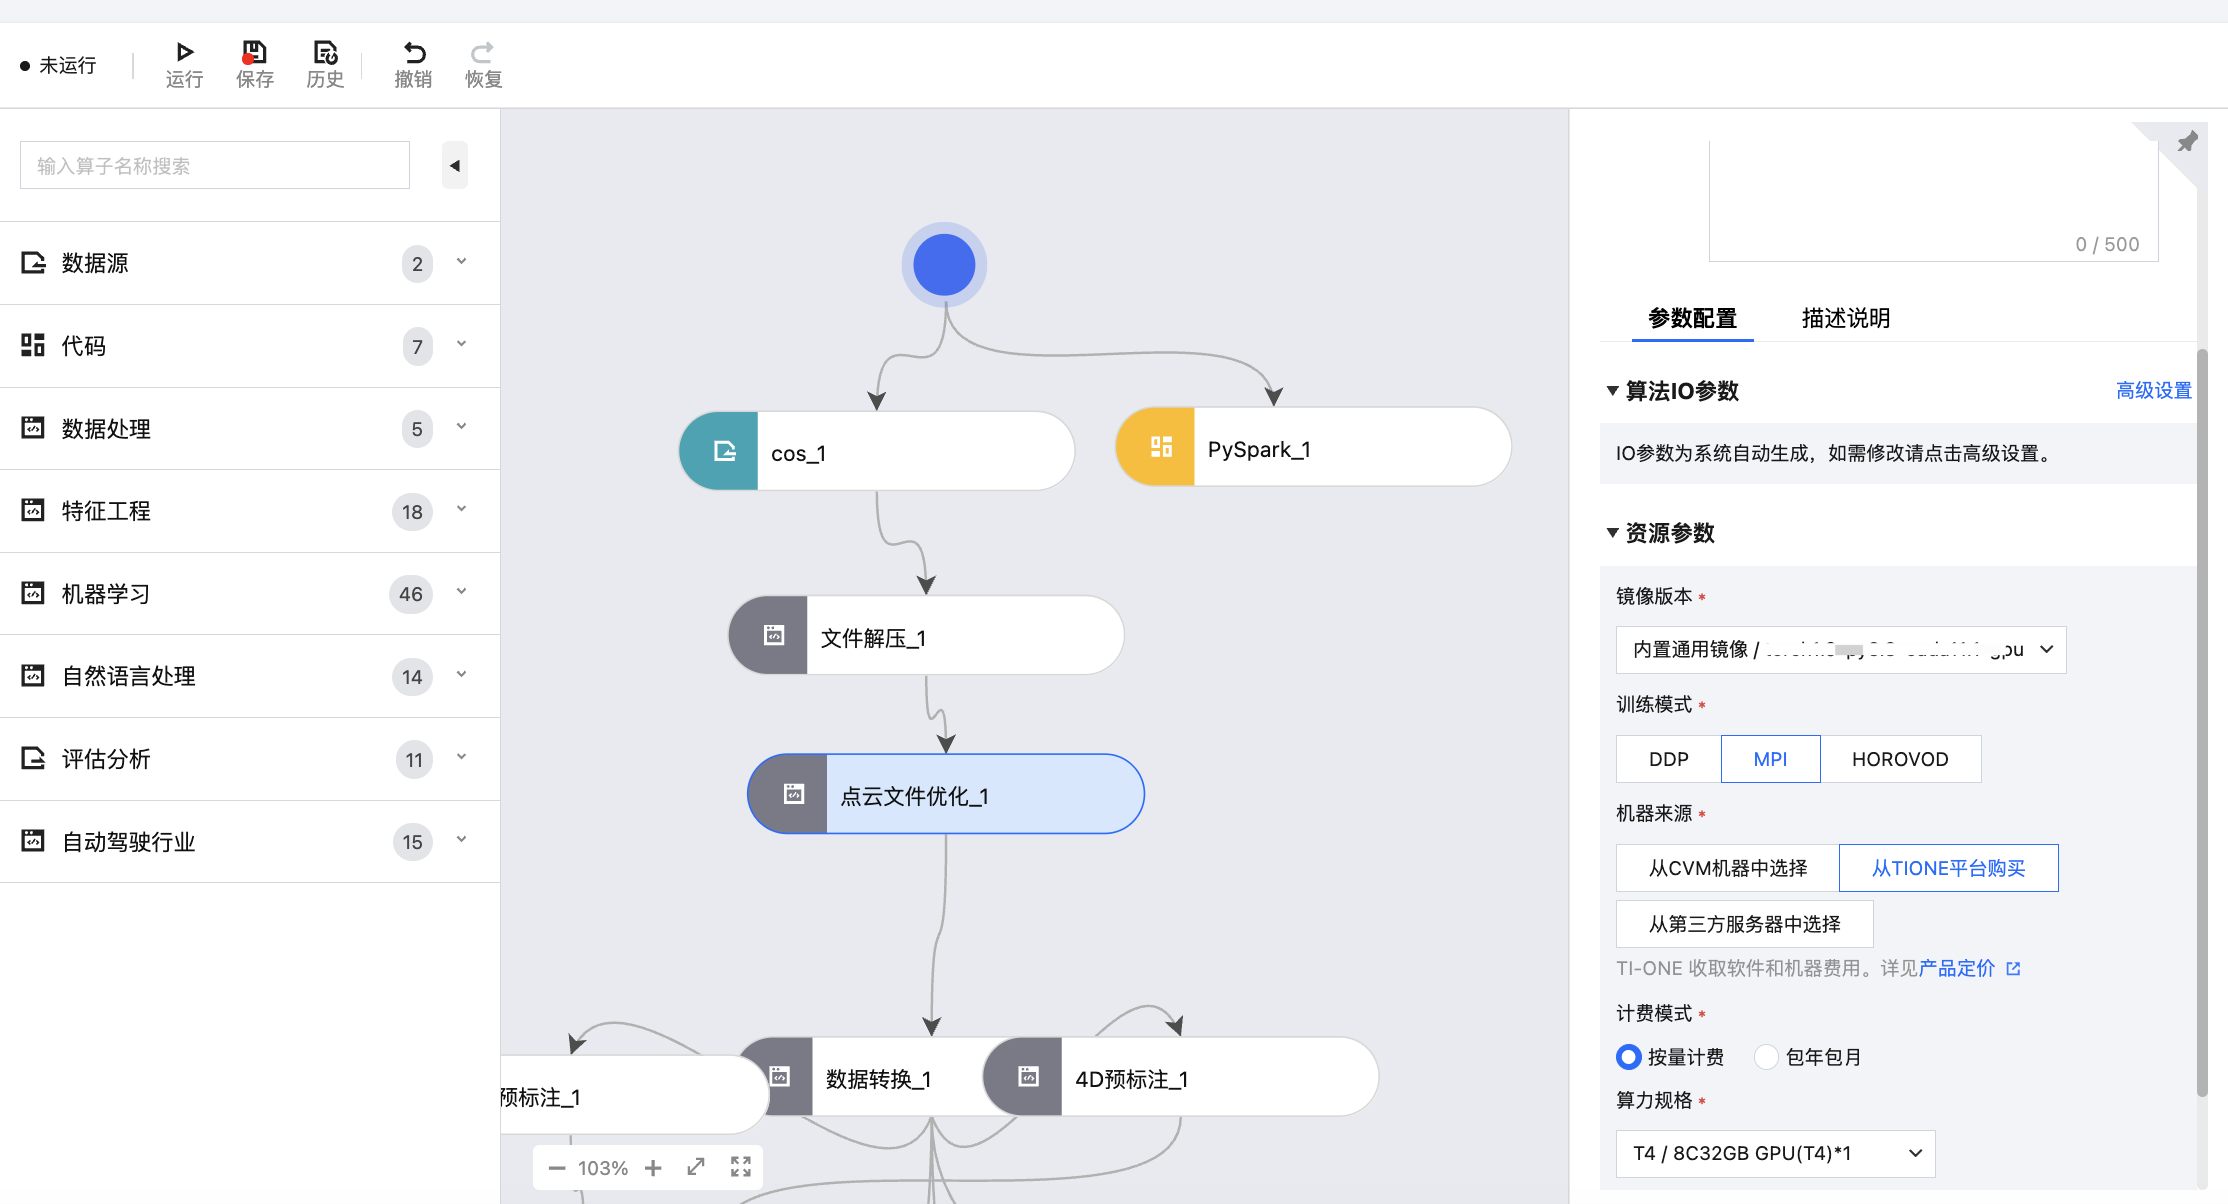This screenshot has height=1204, width=2228.
Task: Select the 按量计费 billing radio button
Action: (x=1629, y=1057)
